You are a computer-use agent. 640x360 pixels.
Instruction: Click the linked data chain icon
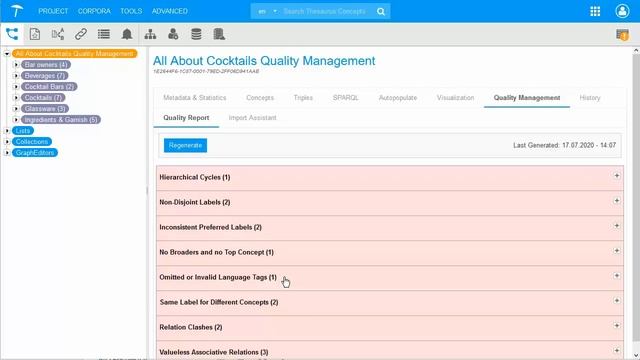81,34
